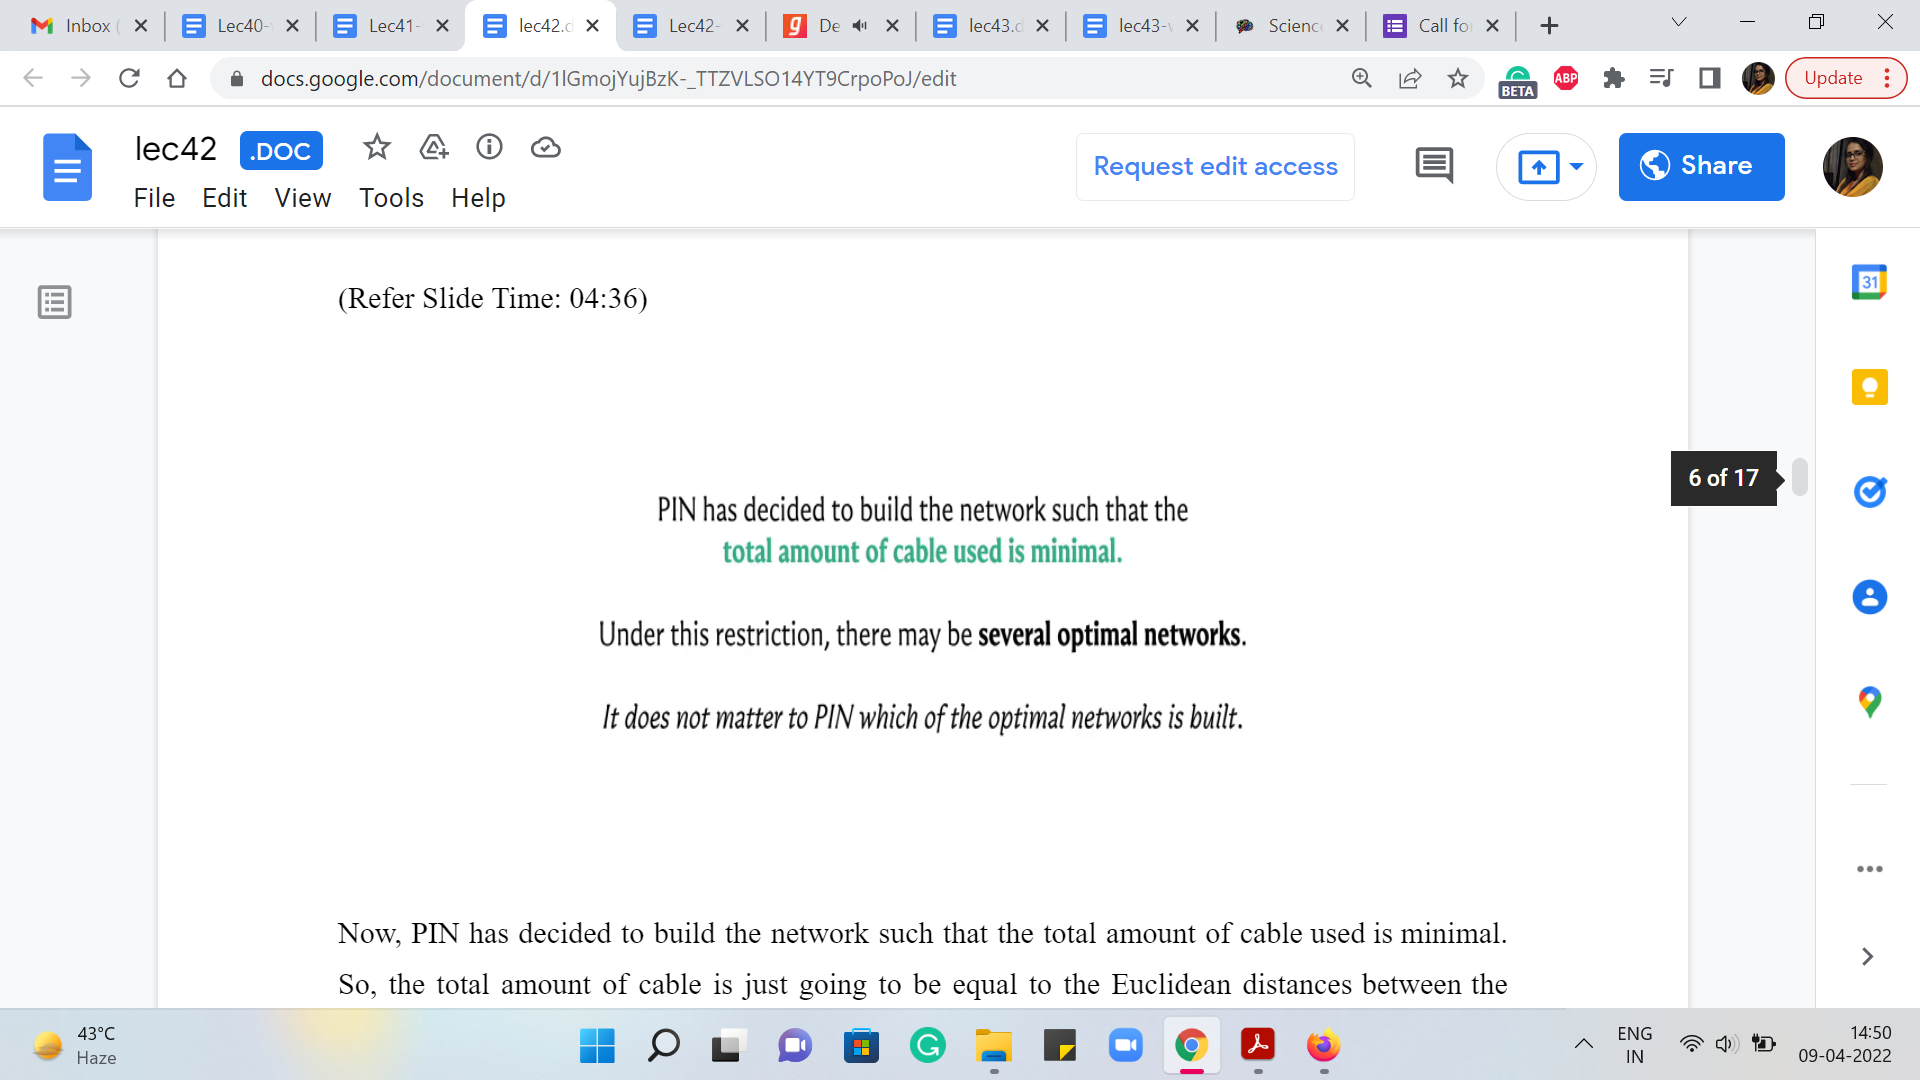Open the Tools menu
The image size is (1920, 1080).
[x=391, y=198]
